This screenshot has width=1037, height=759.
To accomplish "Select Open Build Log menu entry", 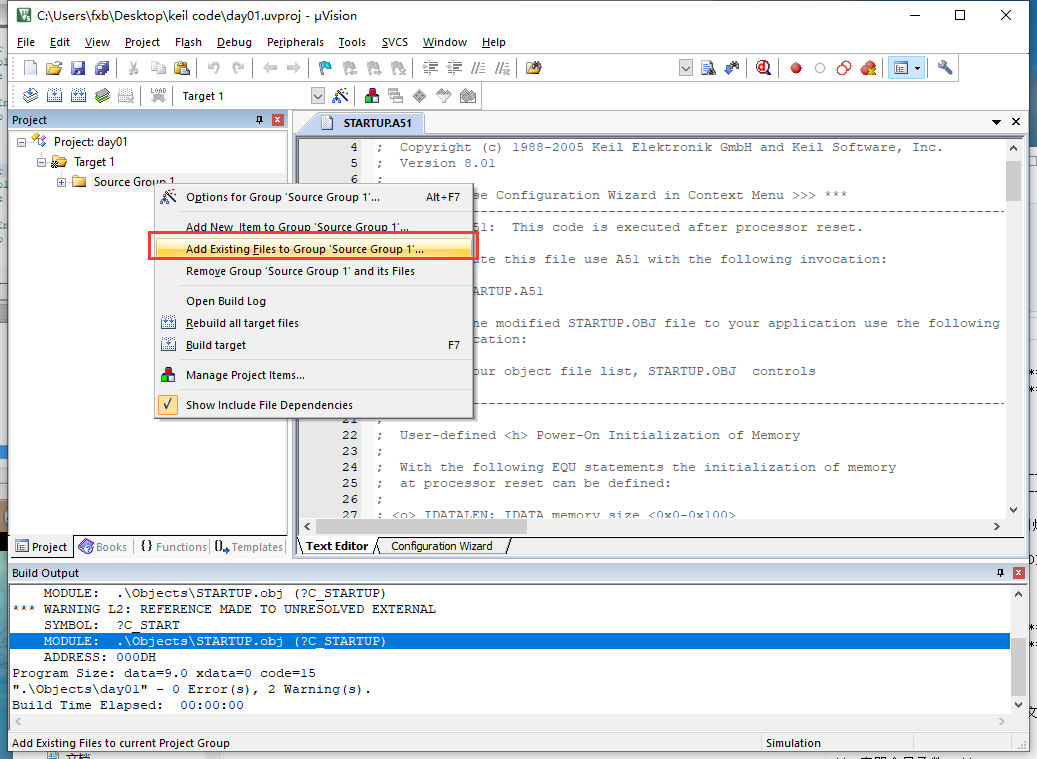I will point(313,301).
